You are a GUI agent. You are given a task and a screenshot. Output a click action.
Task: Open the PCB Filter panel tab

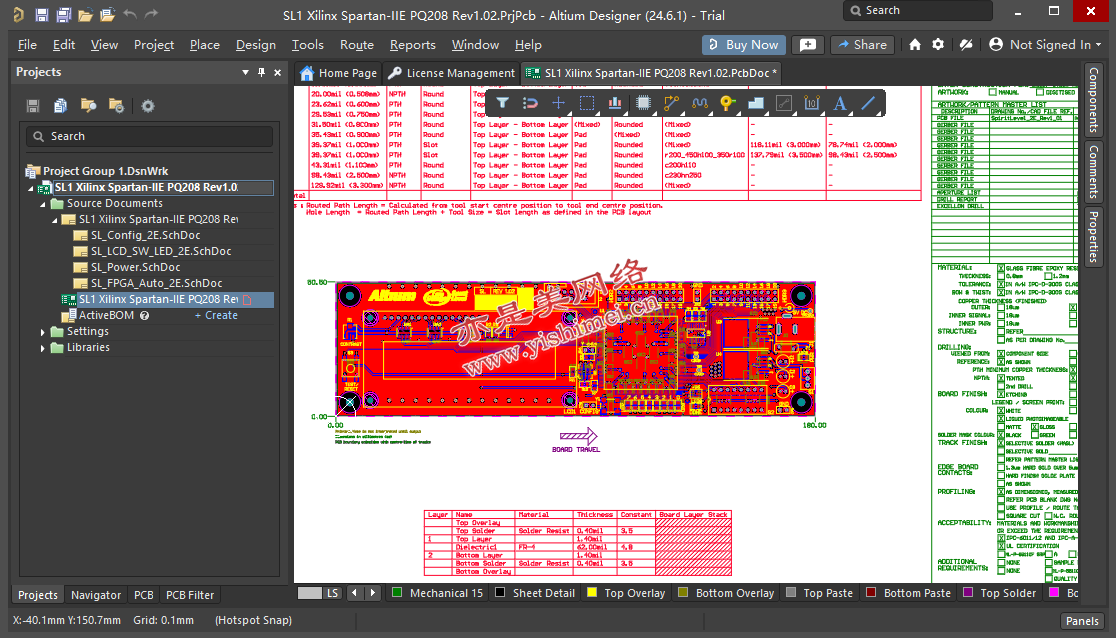(190, 595)
